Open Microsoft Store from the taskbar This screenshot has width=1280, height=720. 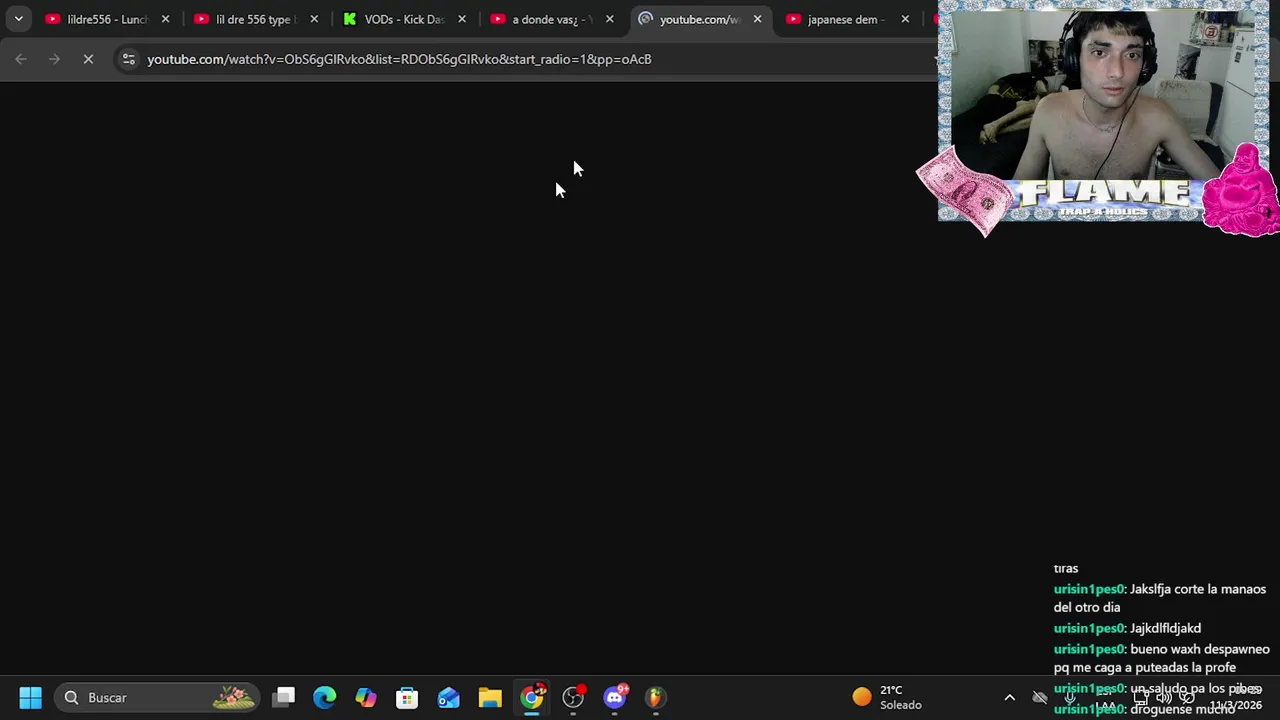[407, 697]
